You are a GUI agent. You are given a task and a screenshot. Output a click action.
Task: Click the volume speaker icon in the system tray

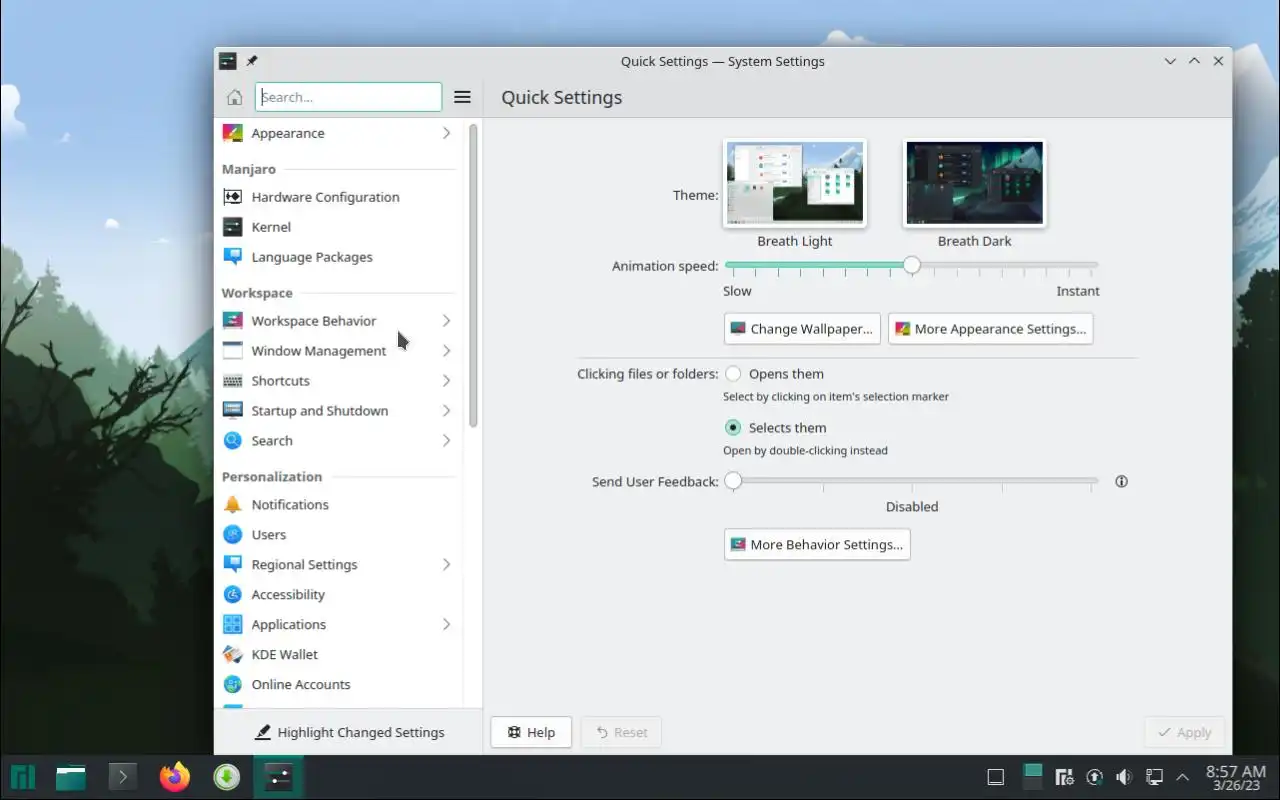coord(1124,777)
